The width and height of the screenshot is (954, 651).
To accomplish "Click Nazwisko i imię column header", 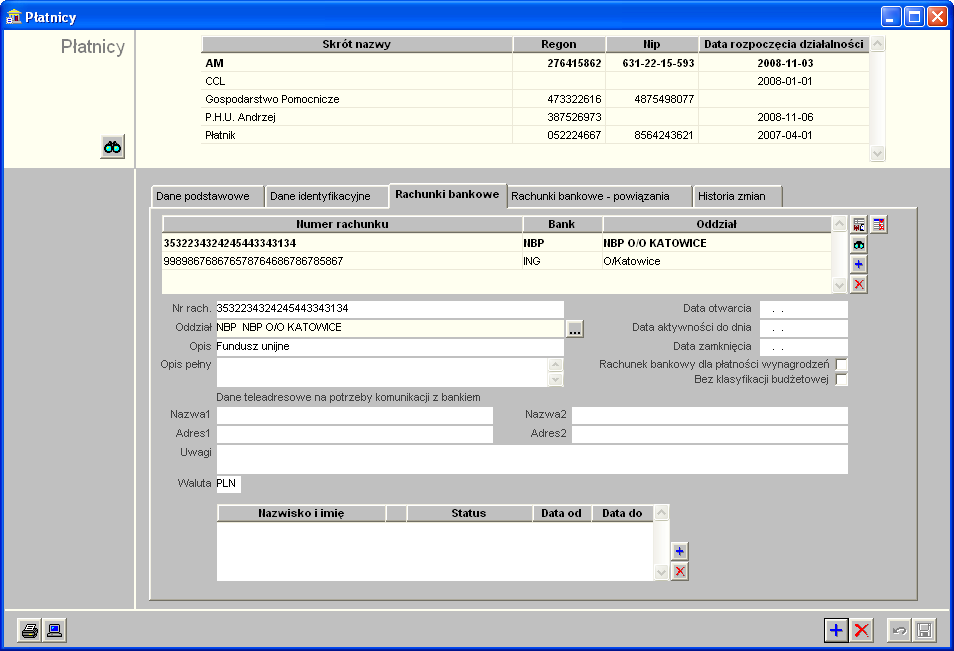I will (301, 513).
